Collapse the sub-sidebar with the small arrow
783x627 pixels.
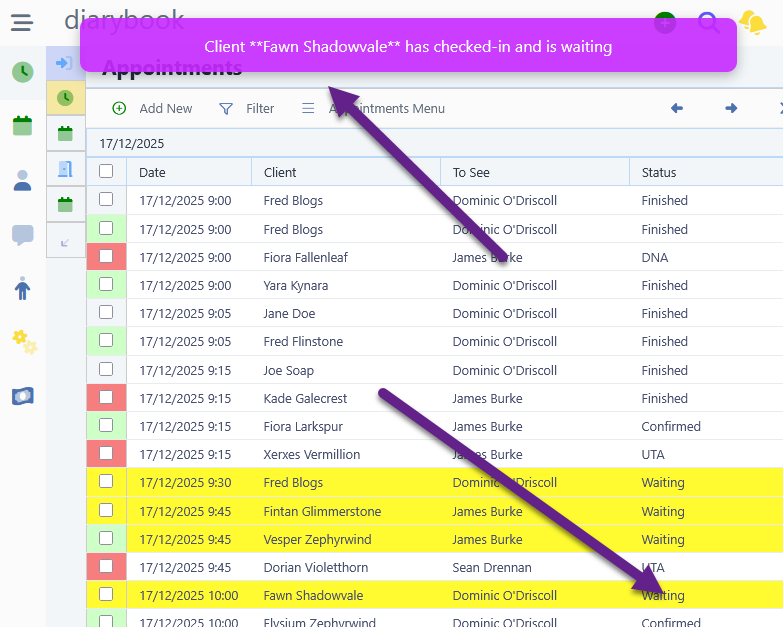coord(65,241)
